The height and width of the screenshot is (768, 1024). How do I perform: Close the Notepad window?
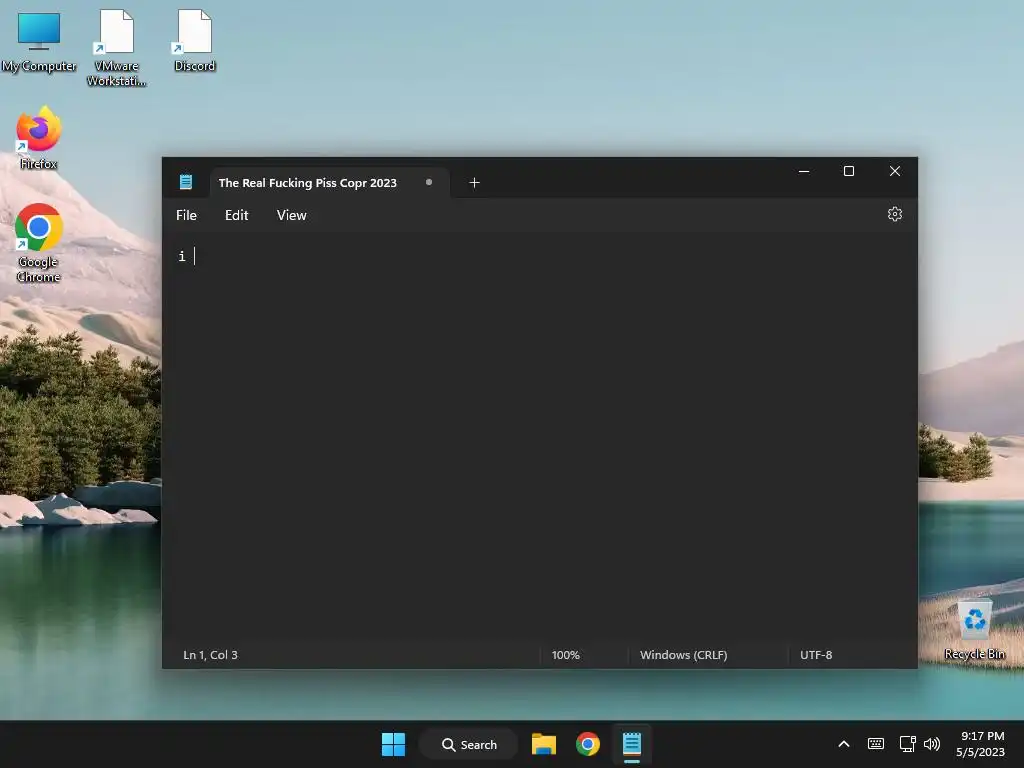pos(895,171)
